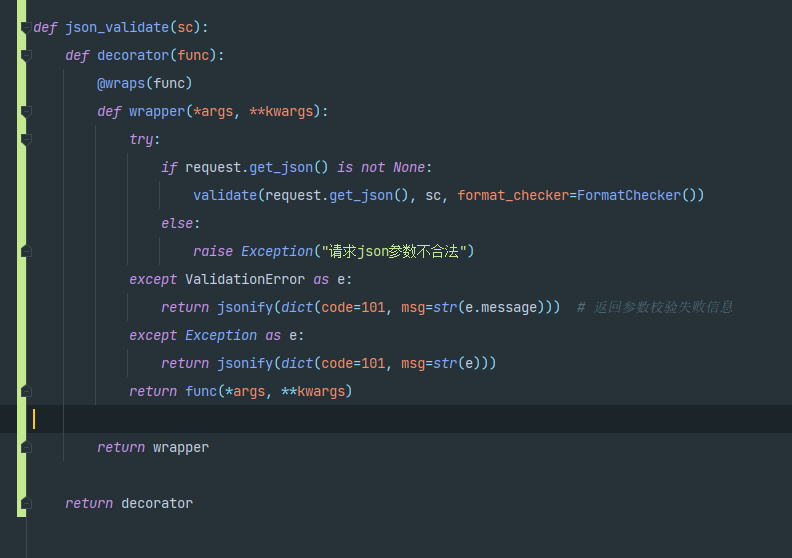This screenshot has width=792, height=558.
Task: Collapse the decorator function fold marker
Action: point(26,56)
